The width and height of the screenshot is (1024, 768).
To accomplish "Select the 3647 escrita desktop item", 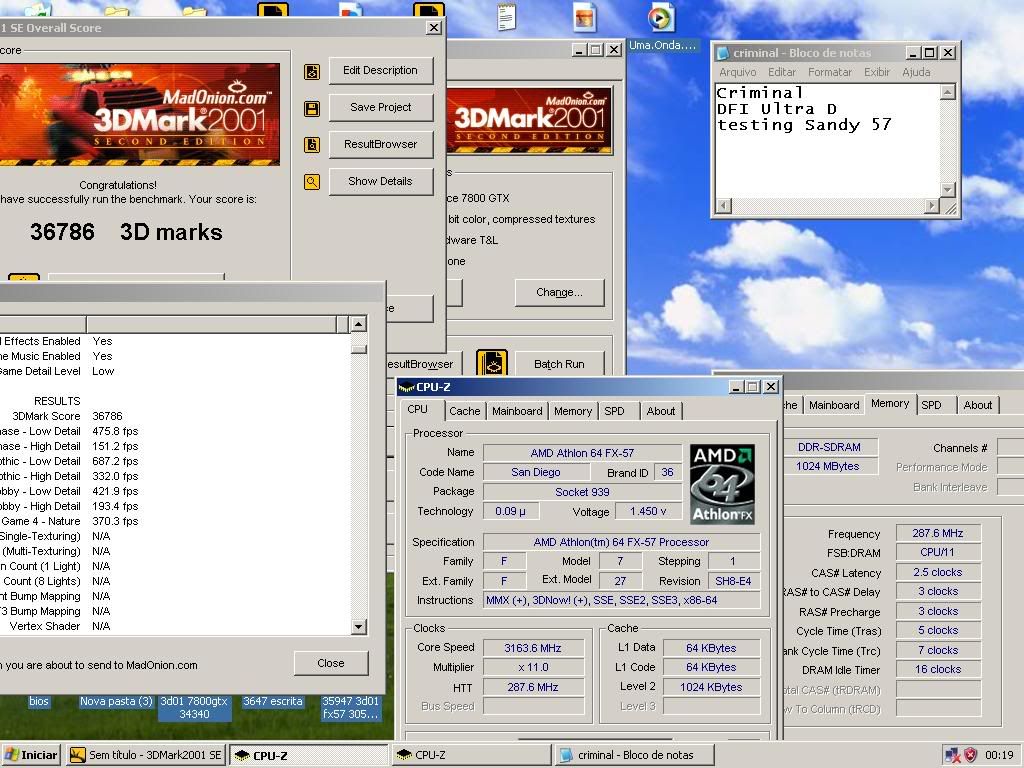I will point(273,701).
